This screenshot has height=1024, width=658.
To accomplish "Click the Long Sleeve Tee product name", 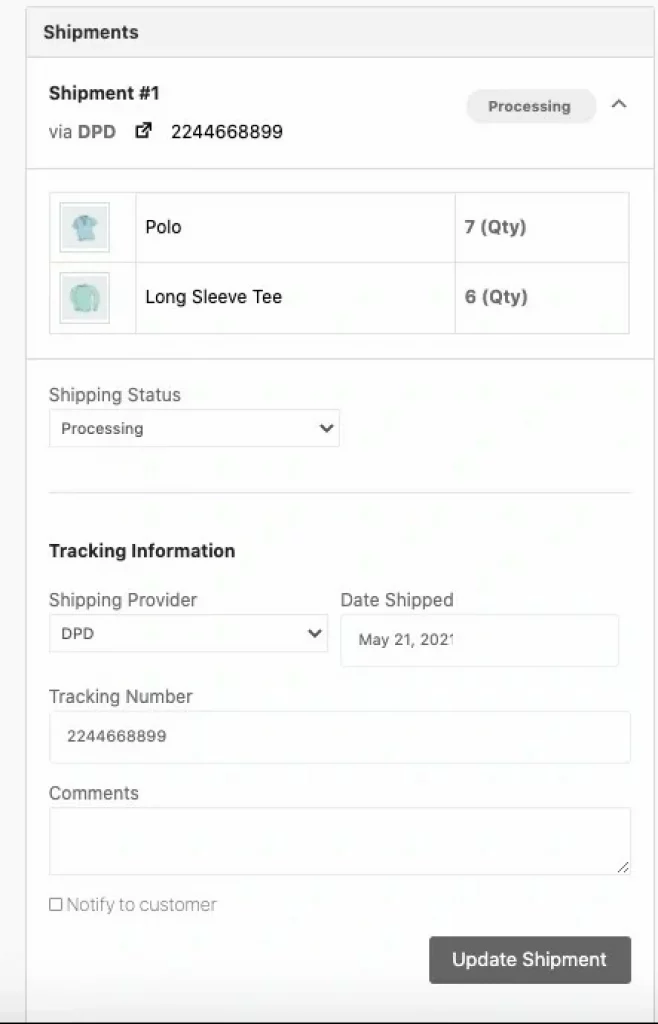I will point(213,297).
